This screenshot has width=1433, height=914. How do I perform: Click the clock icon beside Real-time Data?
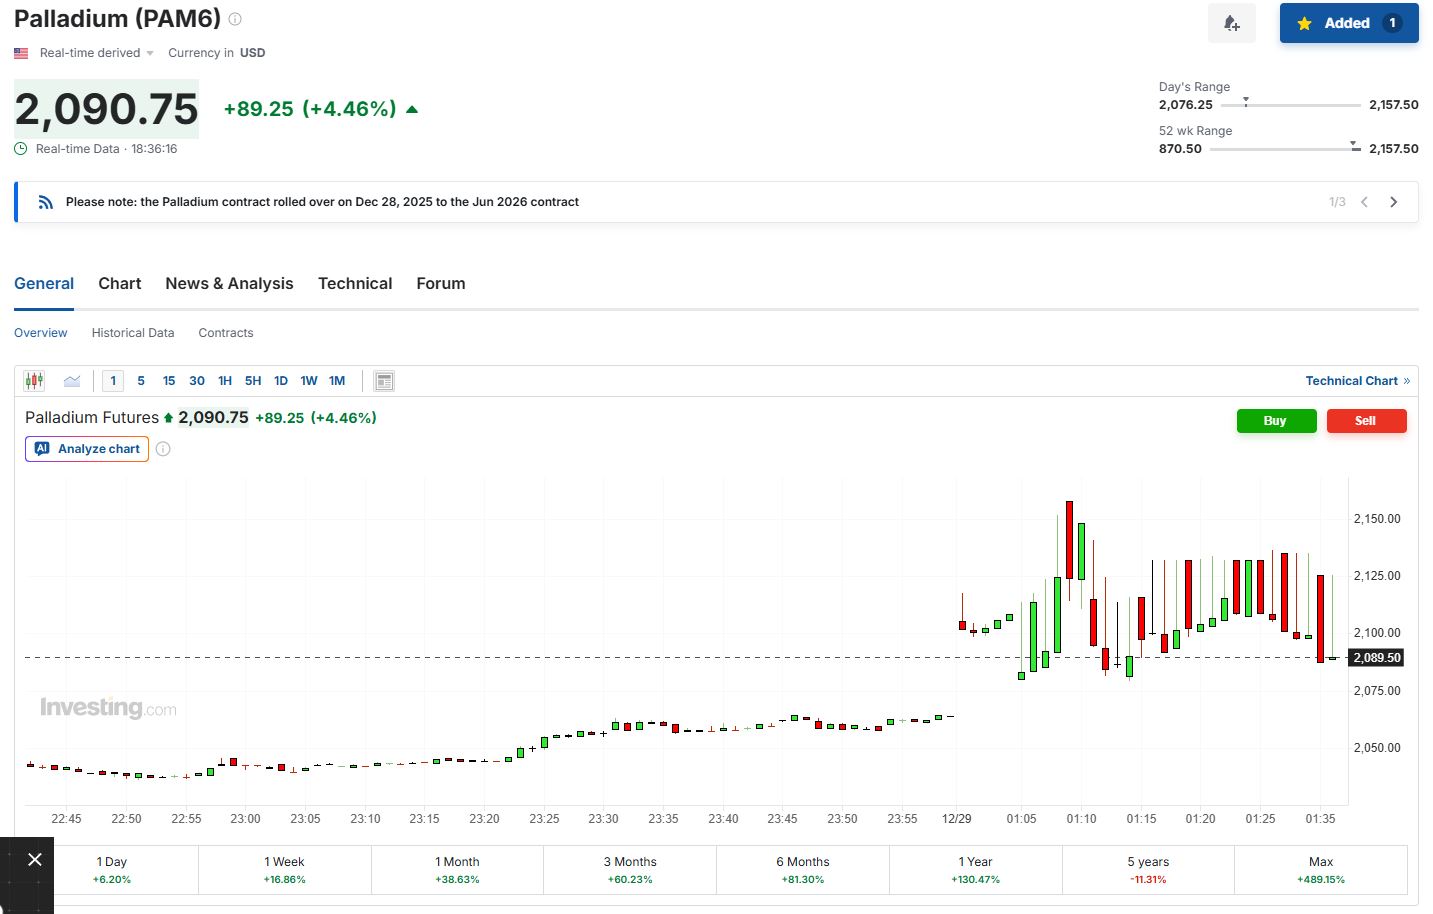21,149
